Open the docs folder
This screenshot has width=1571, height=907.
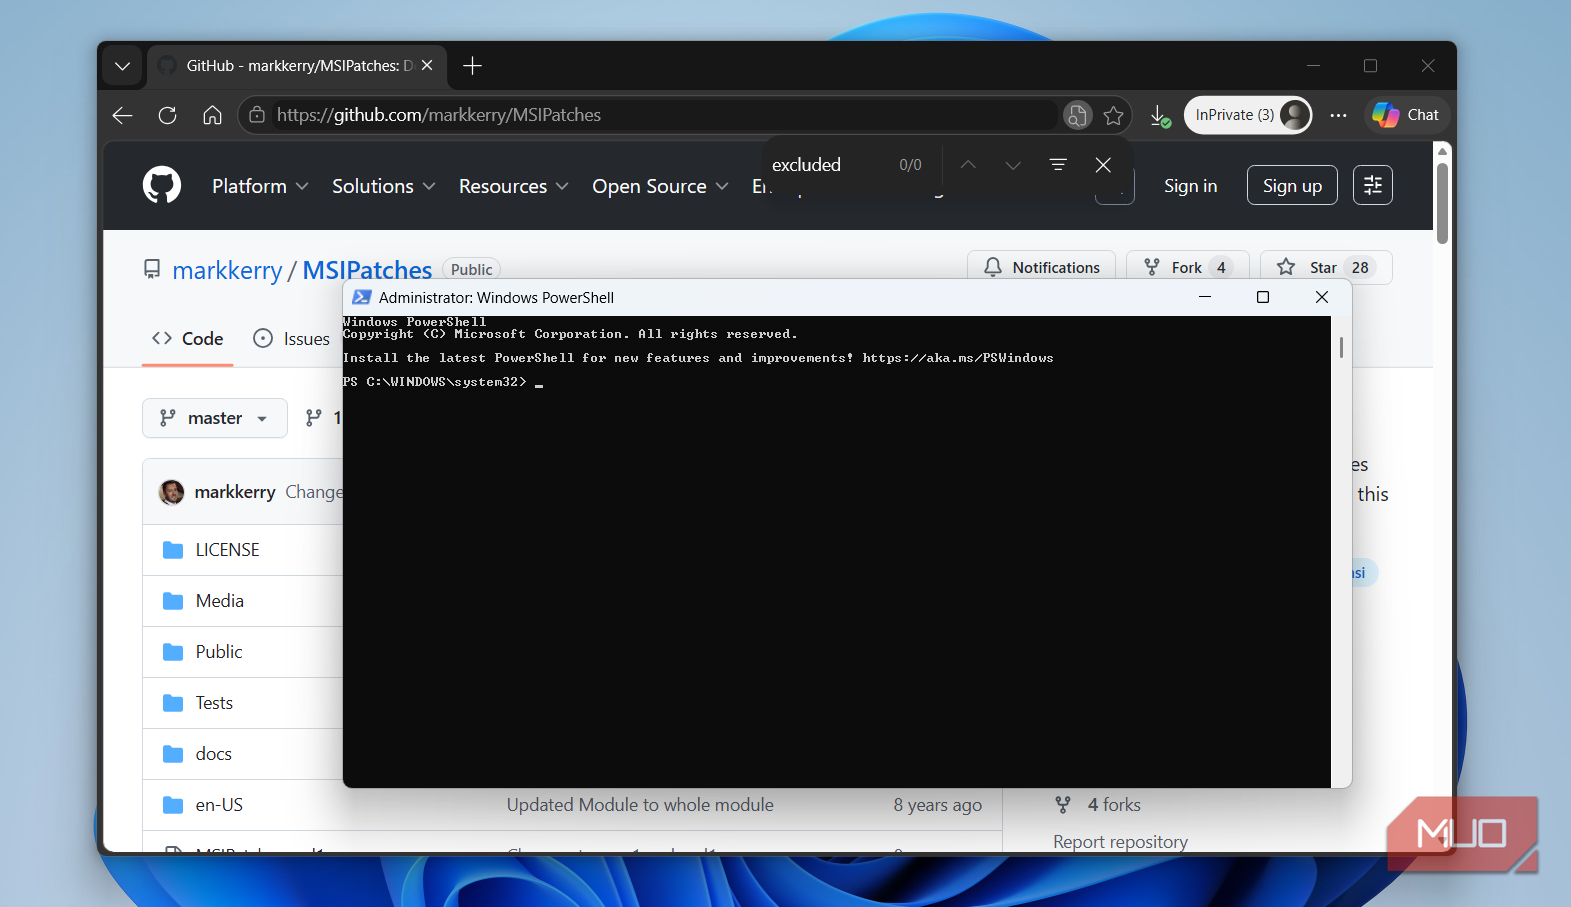coord(213,754)
